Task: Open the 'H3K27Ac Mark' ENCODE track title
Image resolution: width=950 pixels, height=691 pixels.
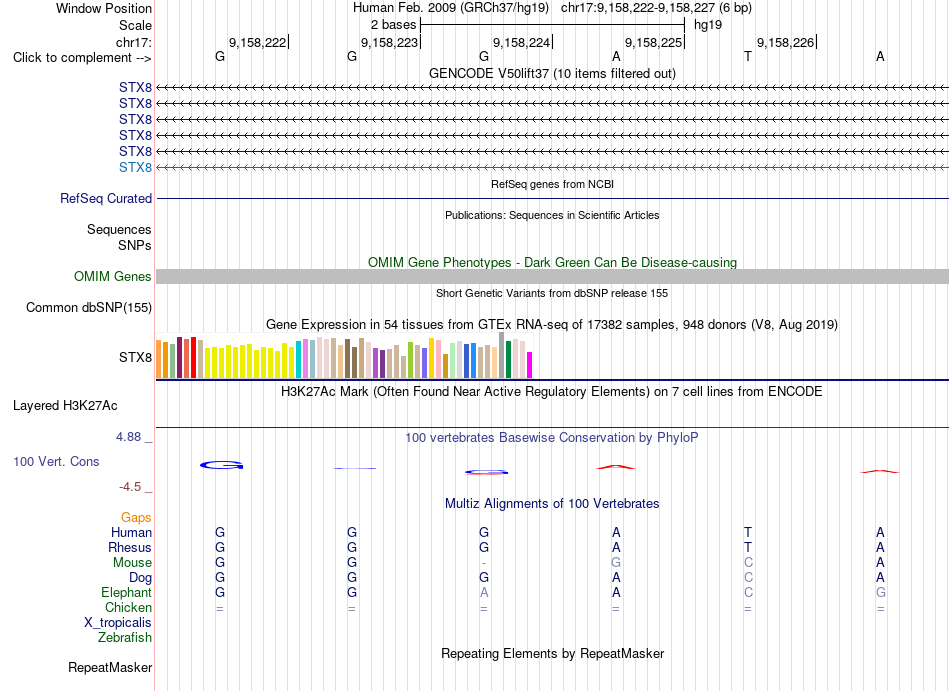Action: 552,391
